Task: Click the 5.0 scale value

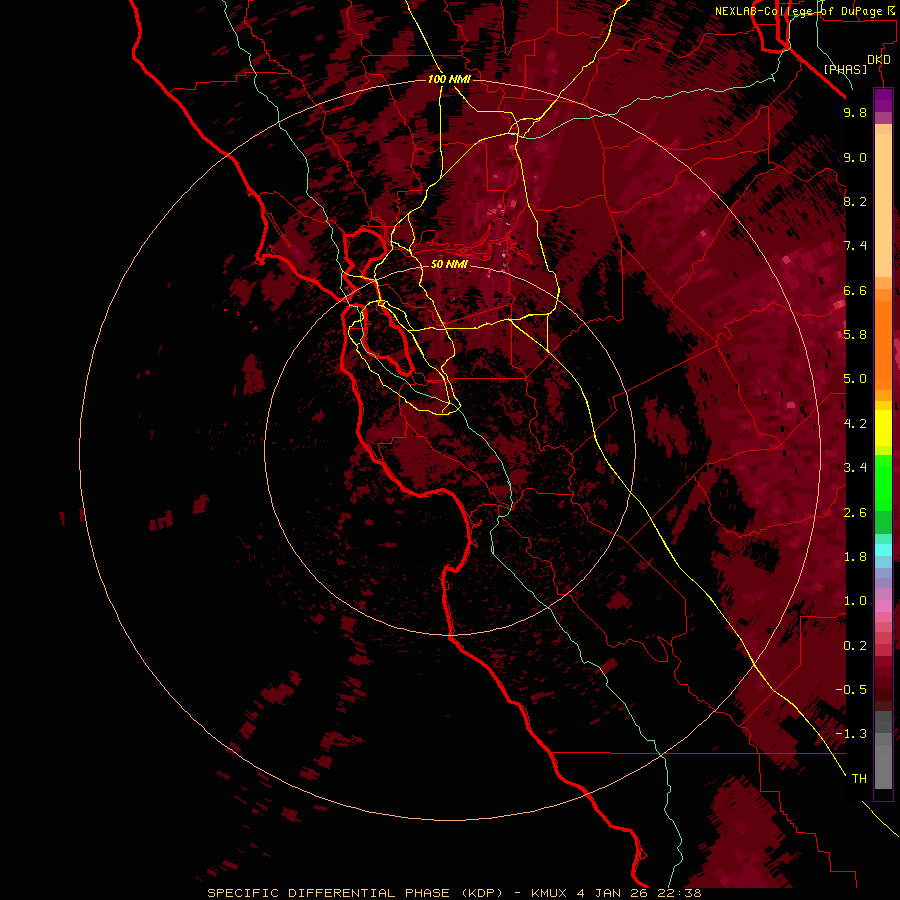Action: pos(855,379)
